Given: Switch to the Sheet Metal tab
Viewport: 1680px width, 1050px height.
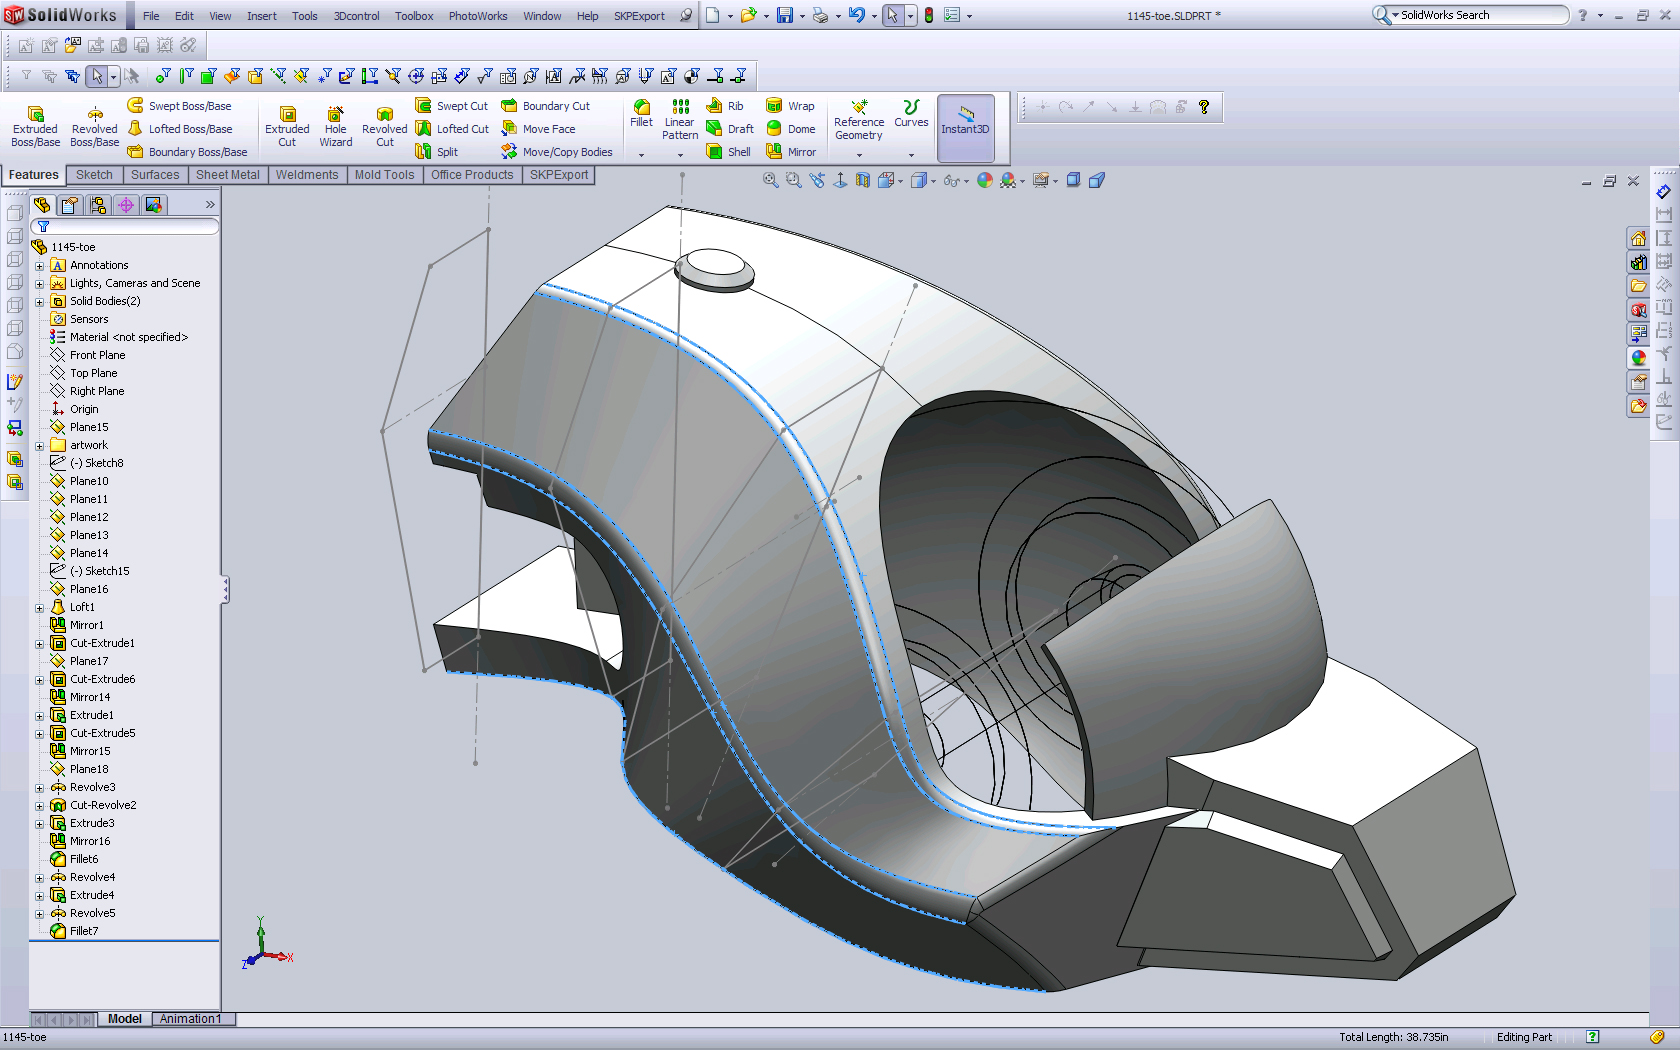Looking at the screenshot, I should click(228, 175).
